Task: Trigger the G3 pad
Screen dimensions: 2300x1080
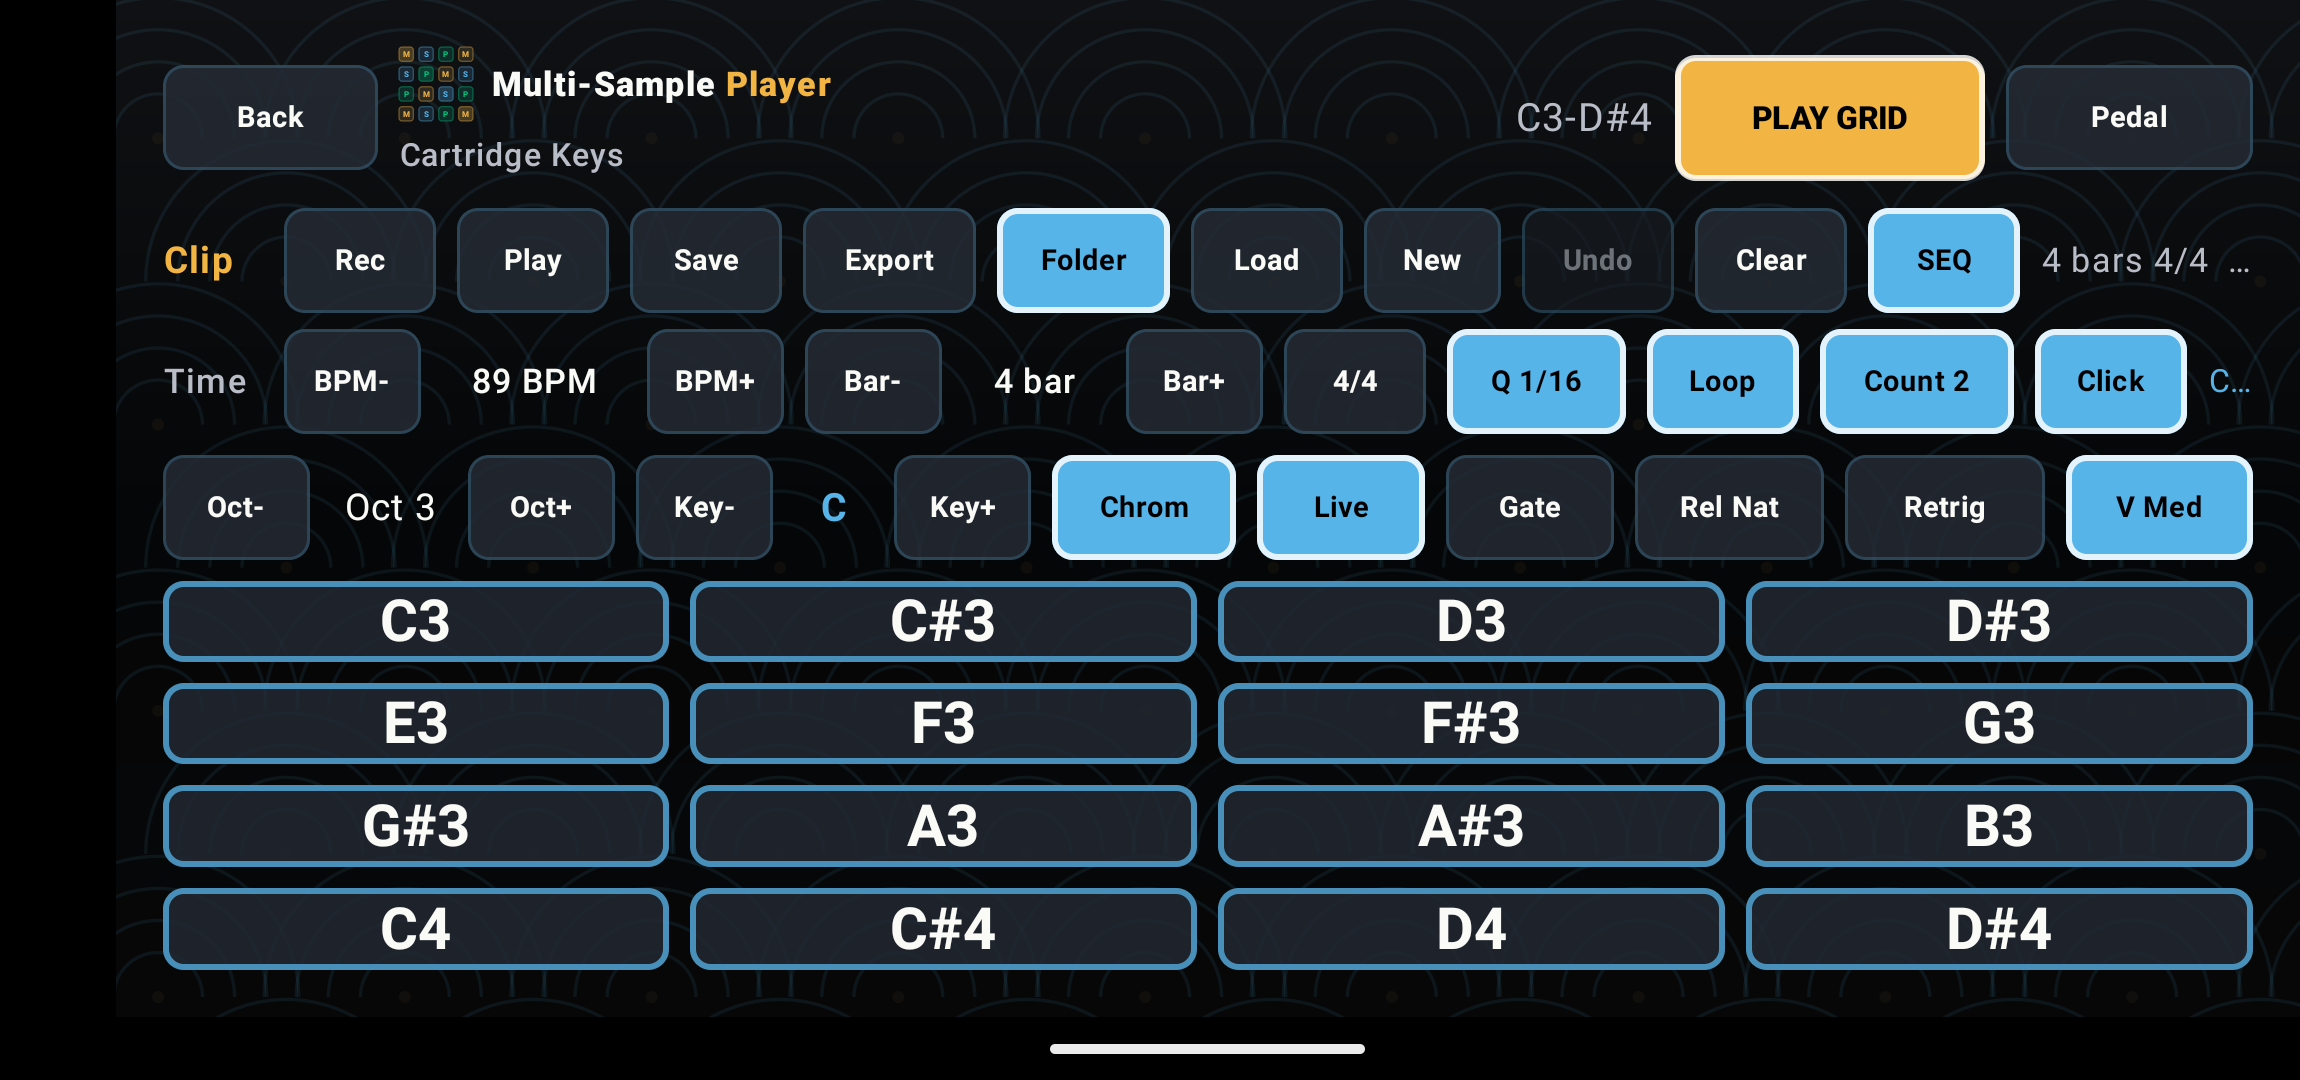Action: pyautogui.click(x=1999, y=723)
